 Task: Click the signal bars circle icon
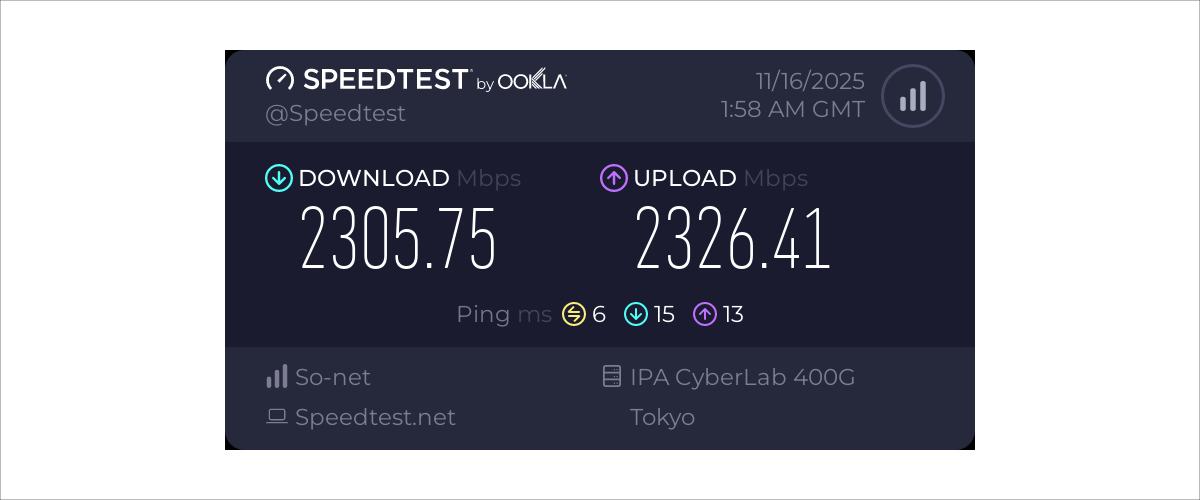click(x=912, y=96)
